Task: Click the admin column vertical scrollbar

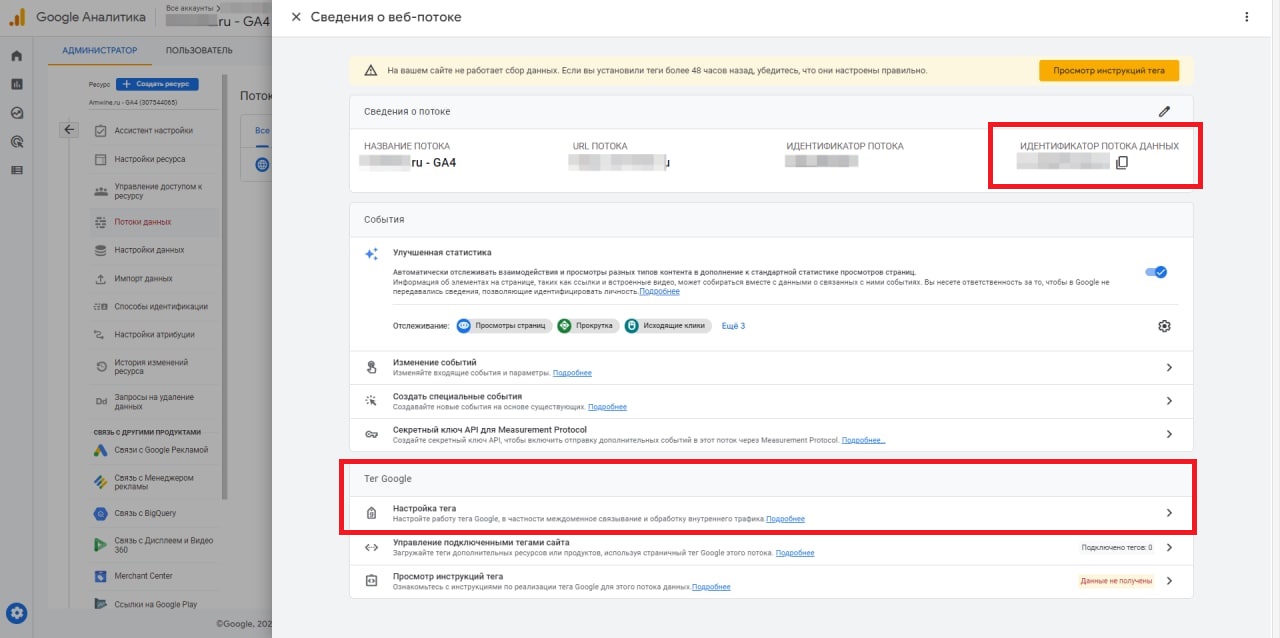Action: point(225,285)
